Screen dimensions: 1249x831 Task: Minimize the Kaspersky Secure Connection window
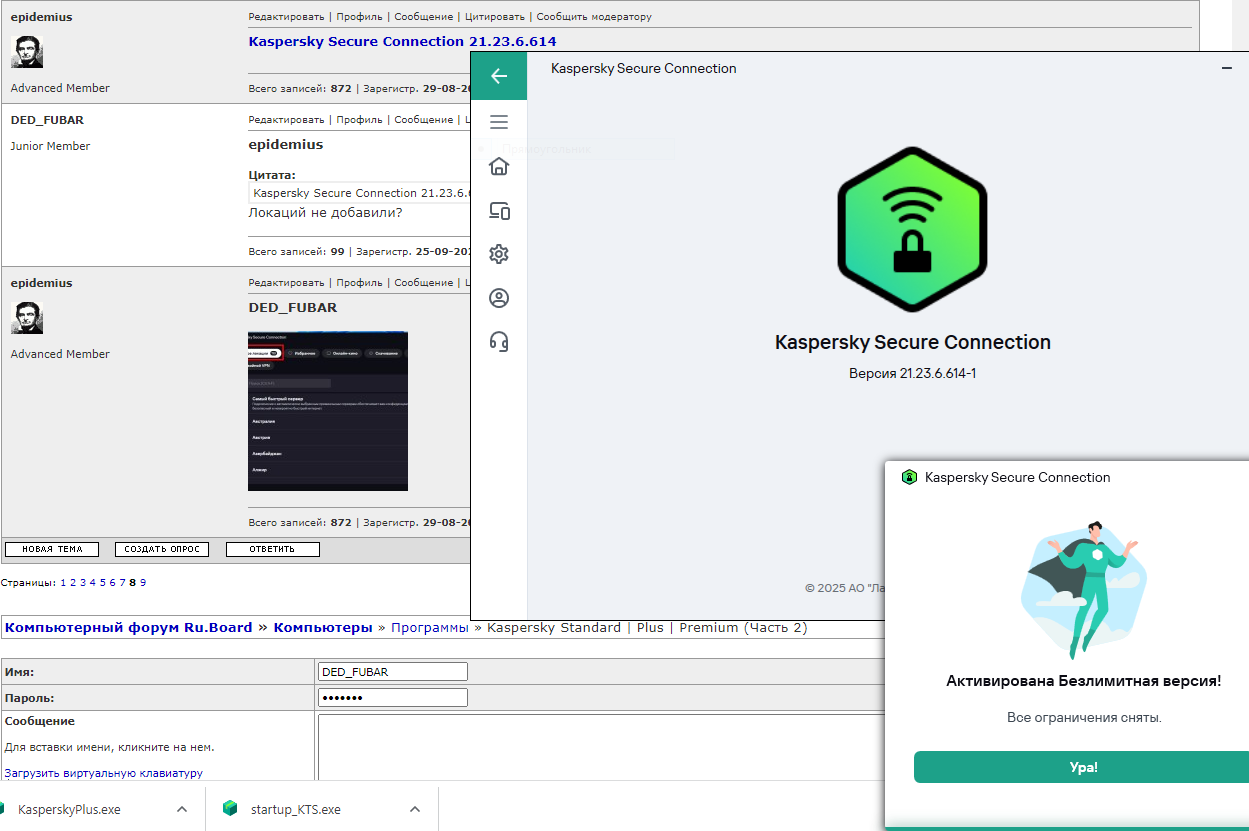[1227, 68]
